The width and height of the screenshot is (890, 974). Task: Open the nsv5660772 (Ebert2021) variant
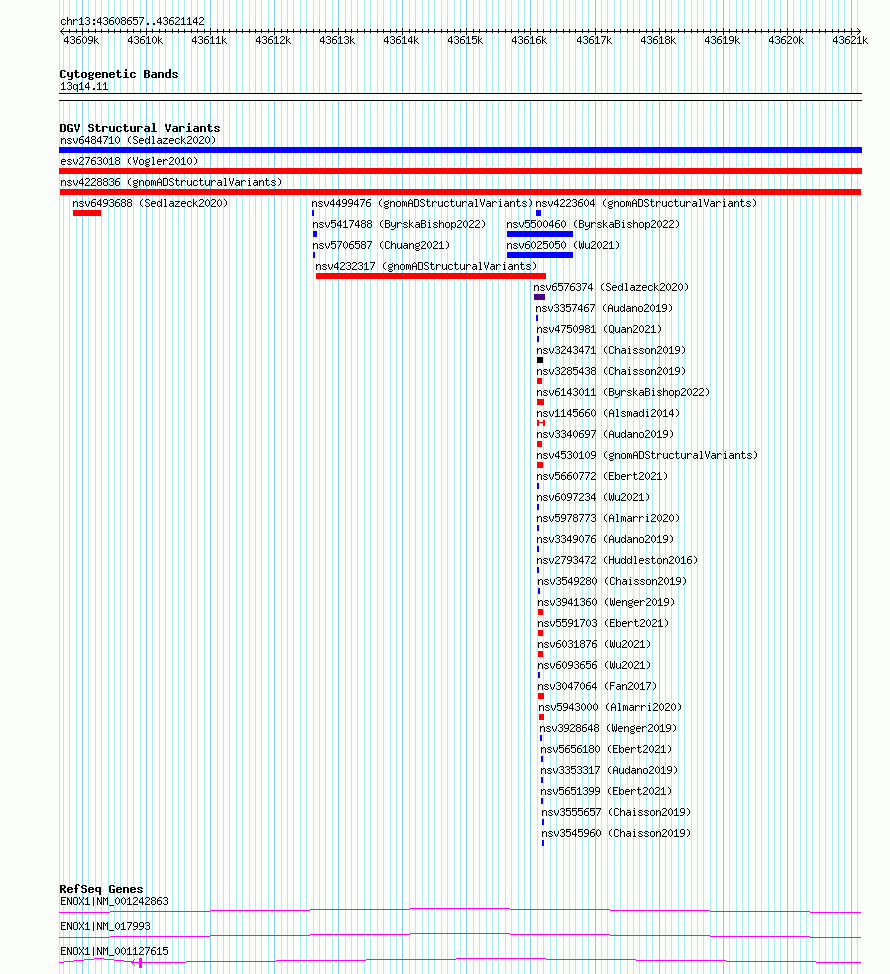[602, 476]
